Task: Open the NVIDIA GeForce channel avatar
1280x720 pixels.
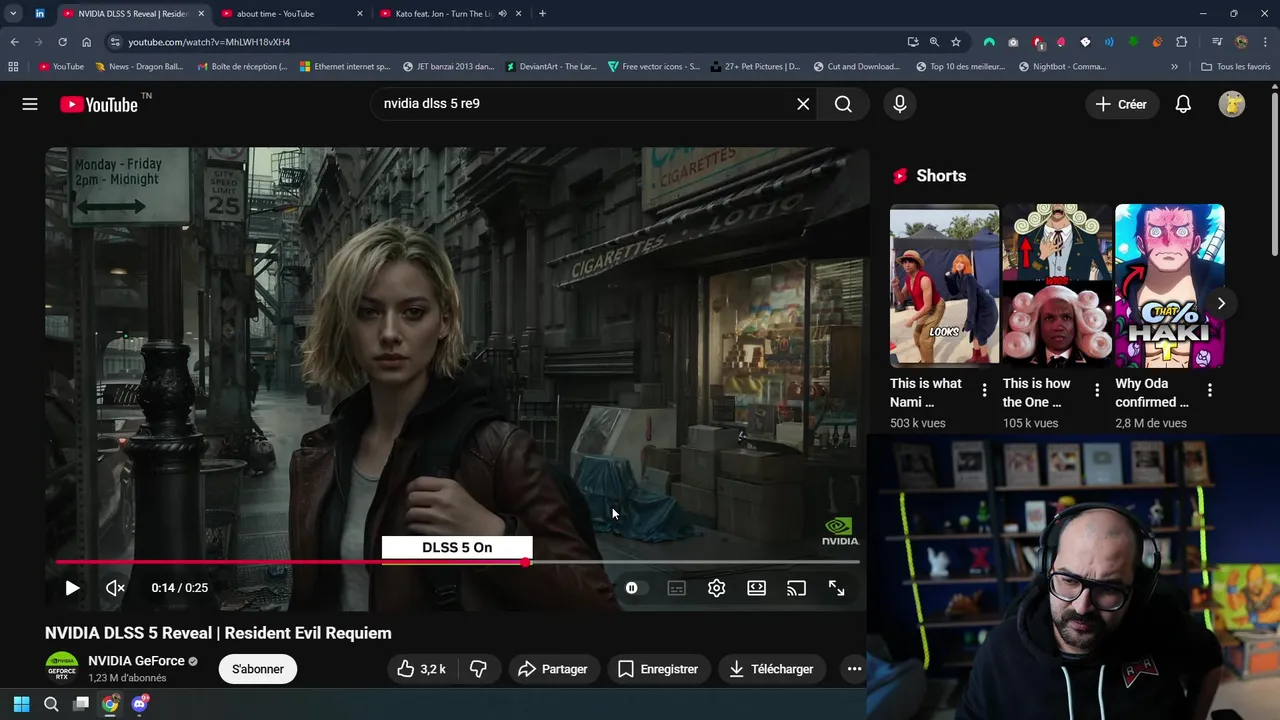Action: [62, 668]
